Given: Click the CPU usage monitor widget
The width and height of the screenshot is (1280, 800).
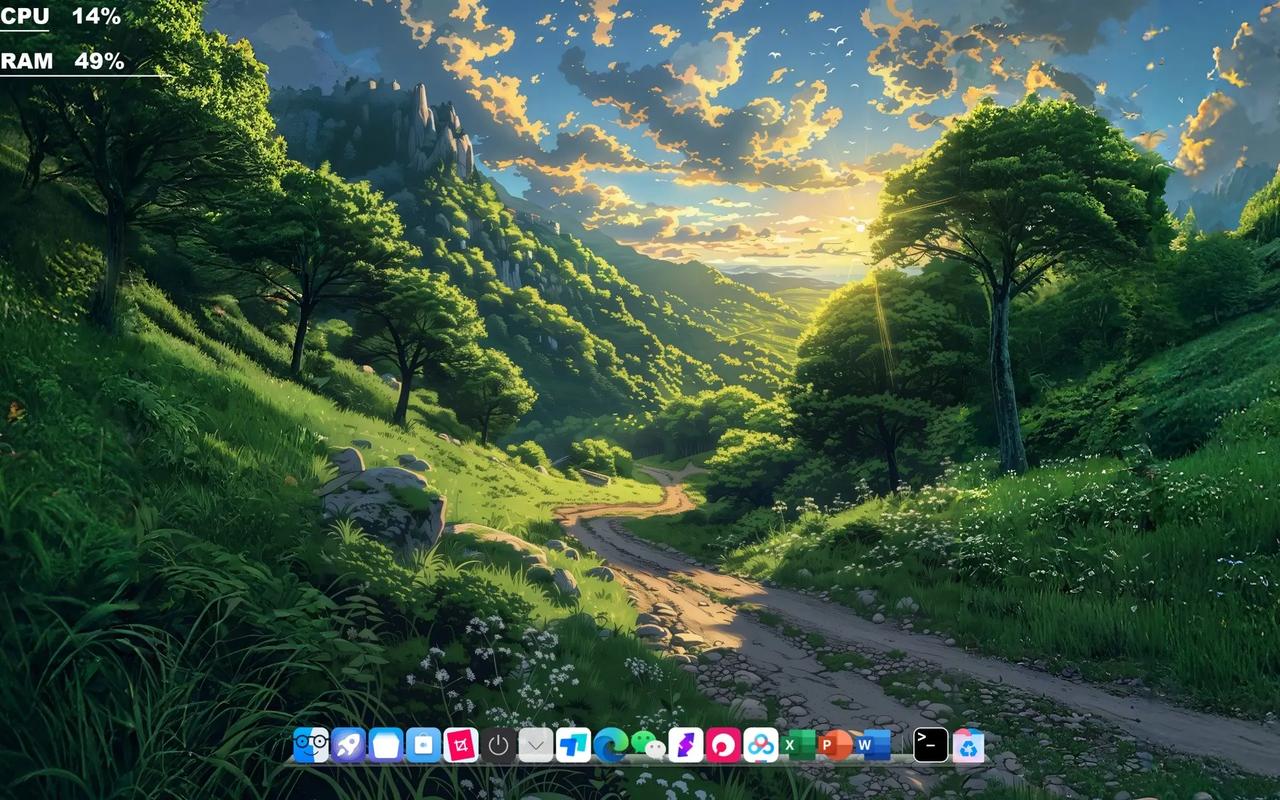Looking at the screenshot, I should [x=62, y=16].
